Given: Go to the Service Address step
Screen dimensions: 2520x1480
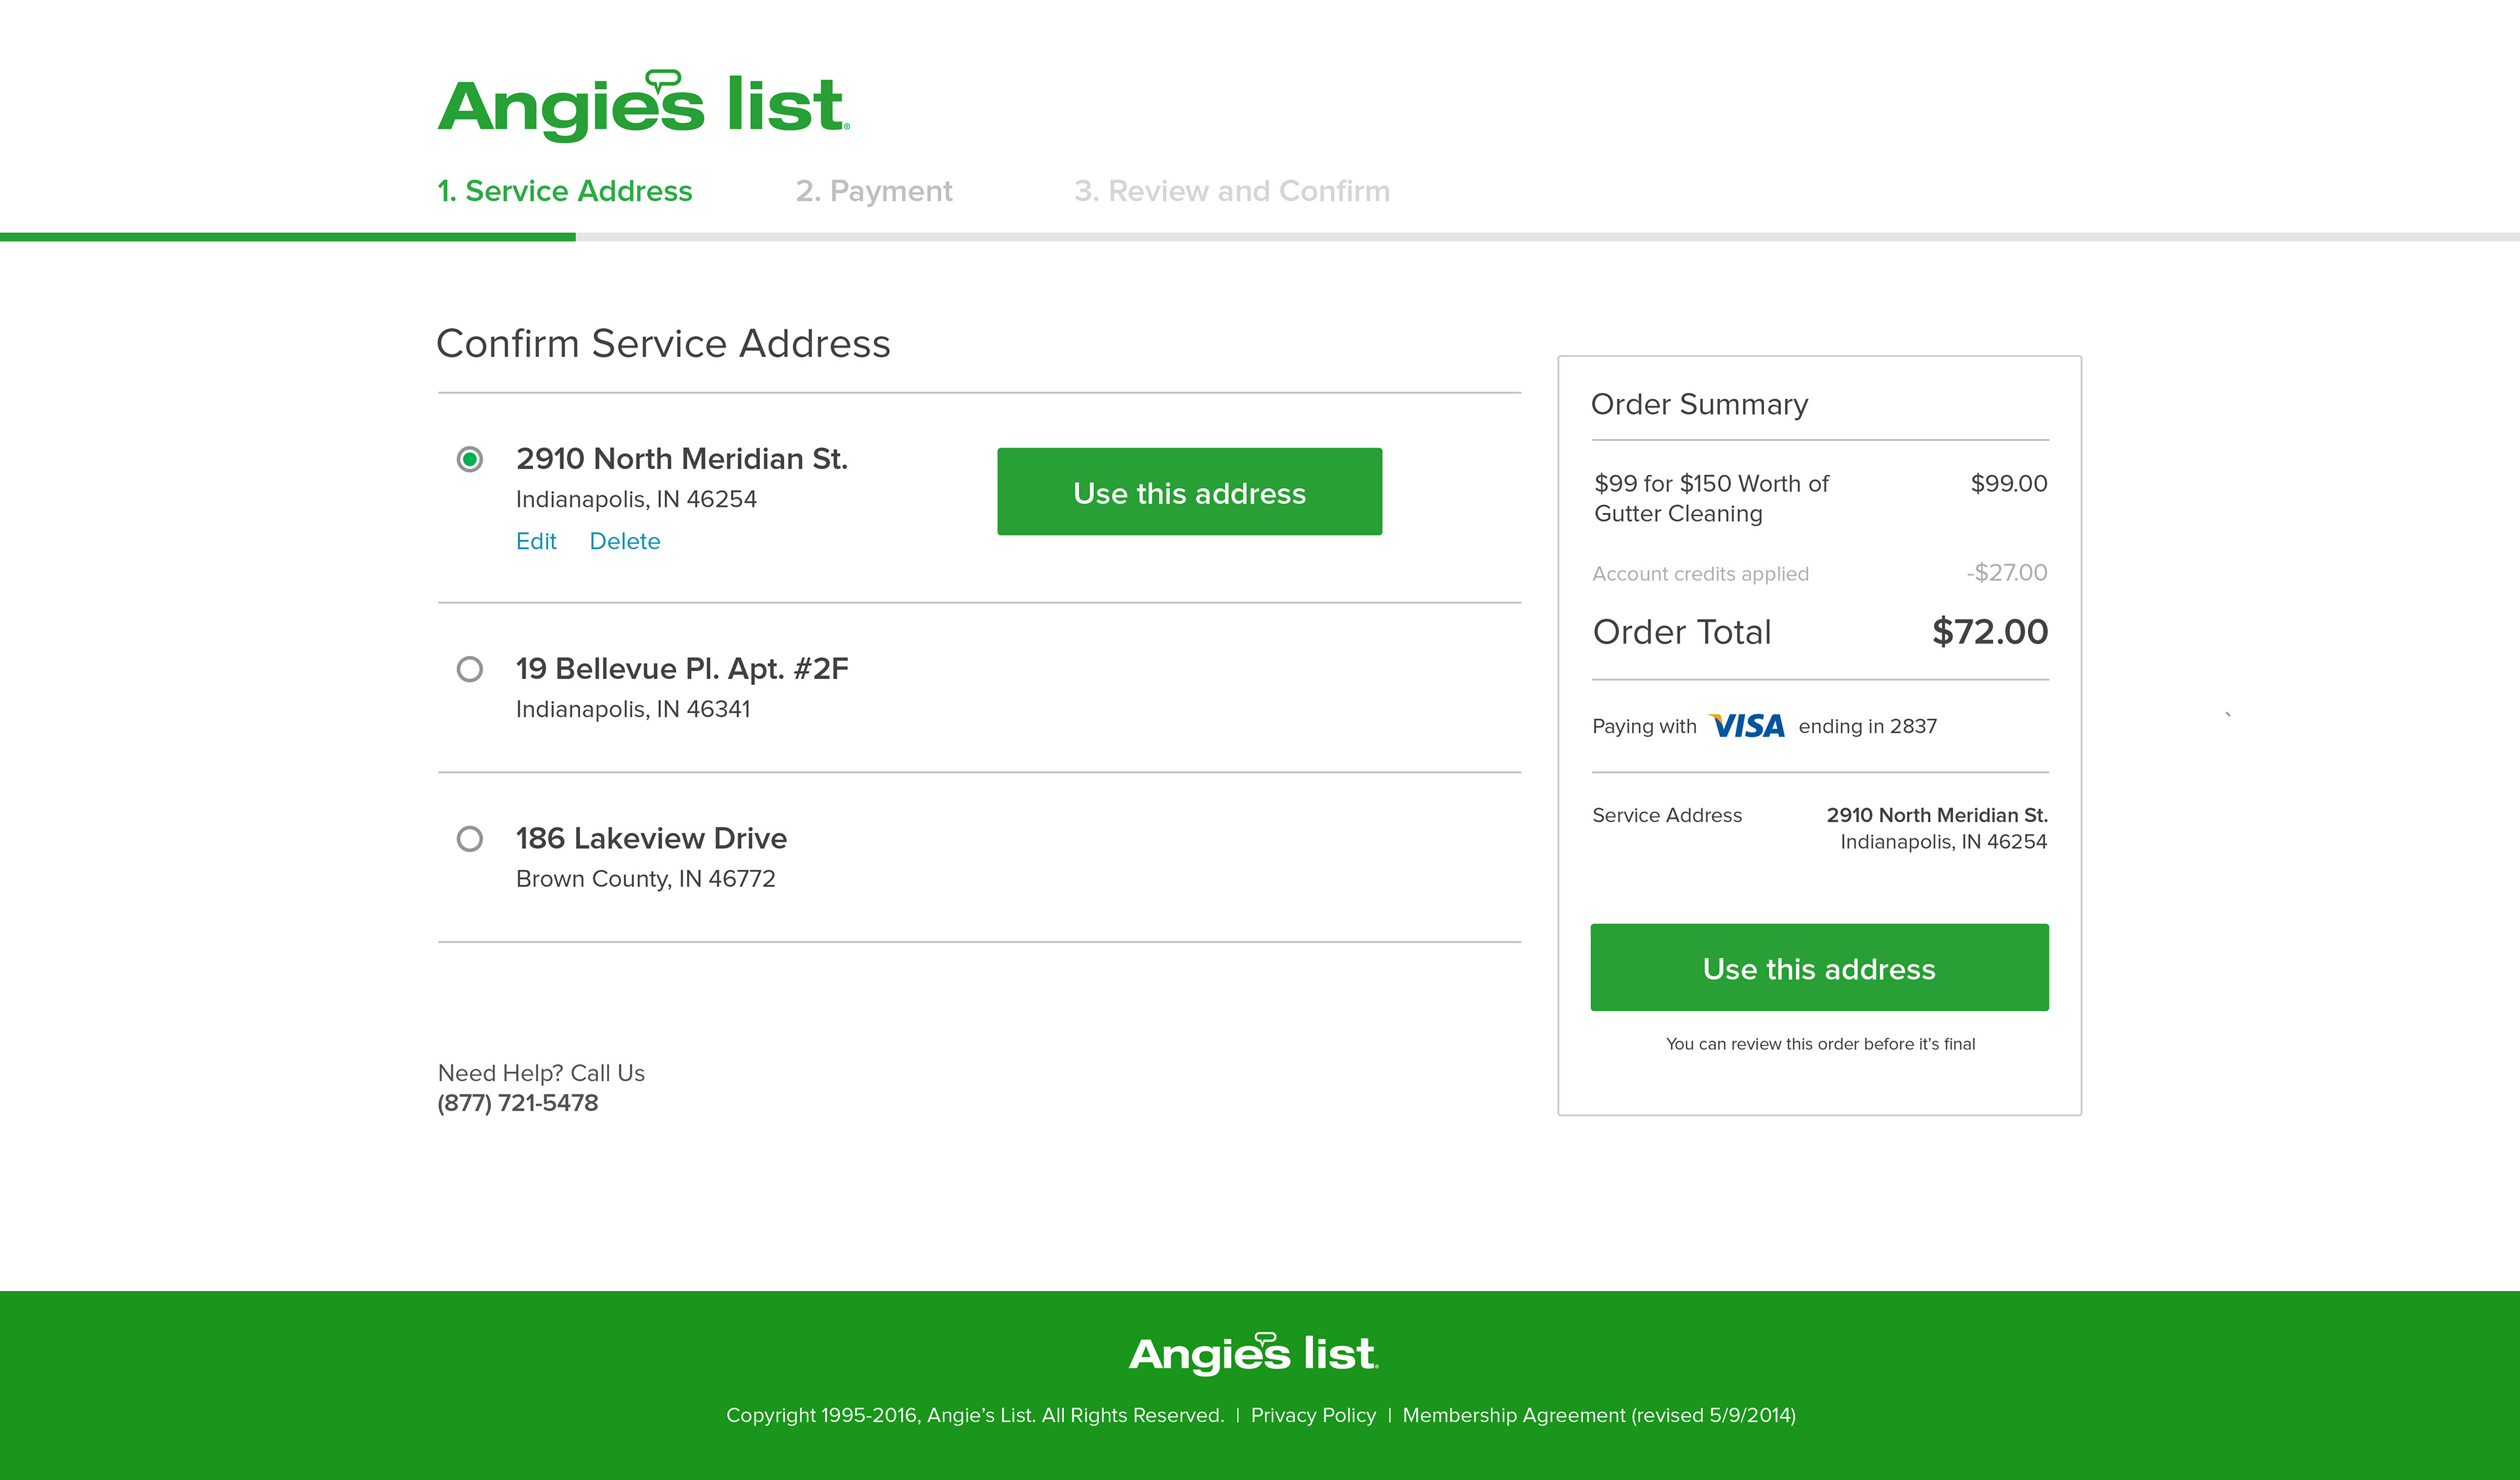Looking at the screenshot, I should point(564,191).
